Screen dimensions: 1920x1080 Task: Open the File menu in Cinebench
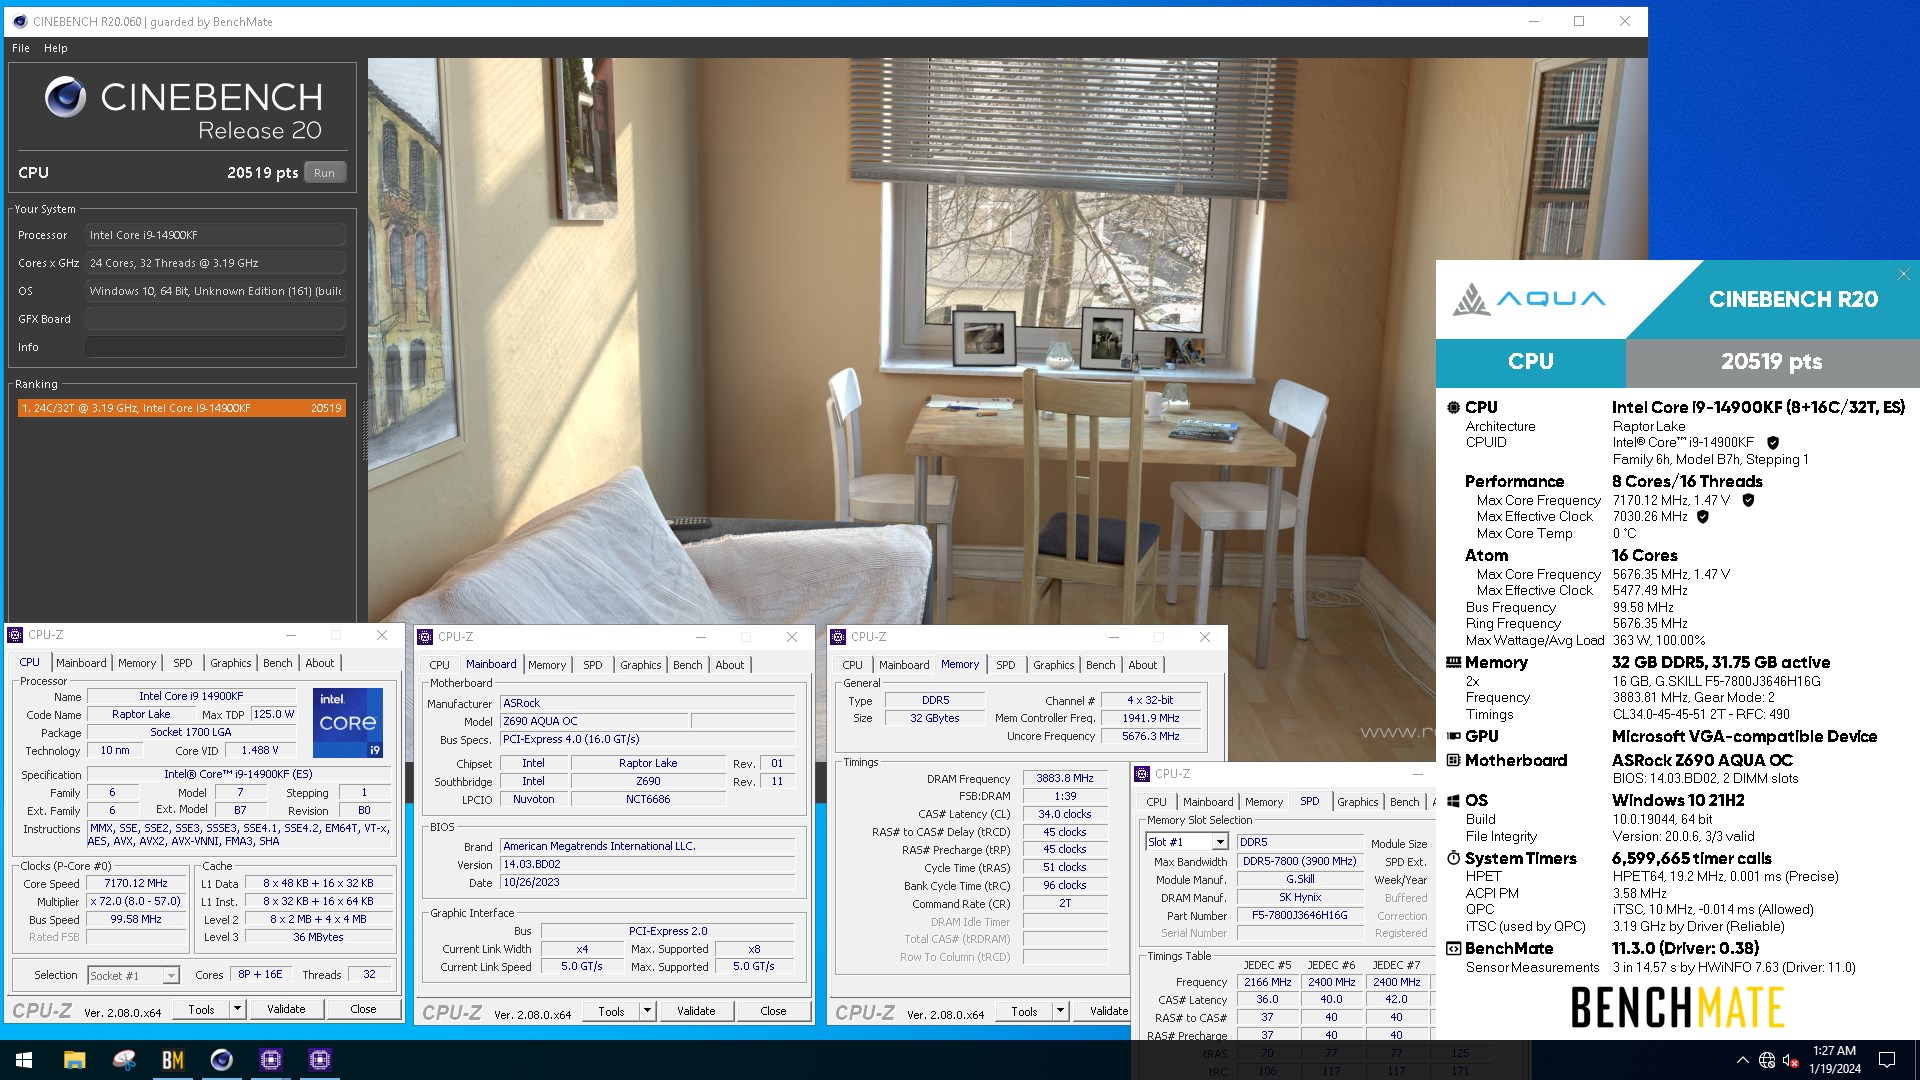click(21, 48)
